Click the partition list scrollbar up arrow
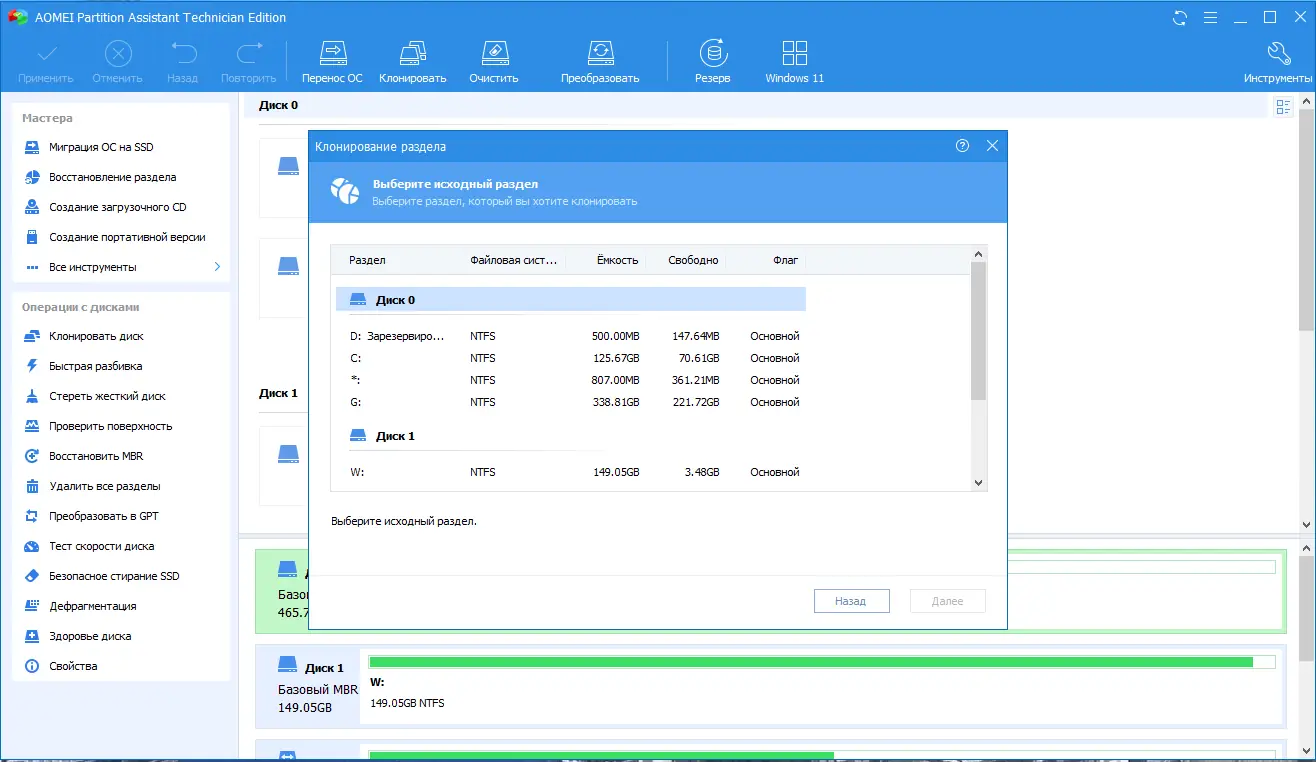This screenshot has width=1316, height=762. (x=979, y=255)
